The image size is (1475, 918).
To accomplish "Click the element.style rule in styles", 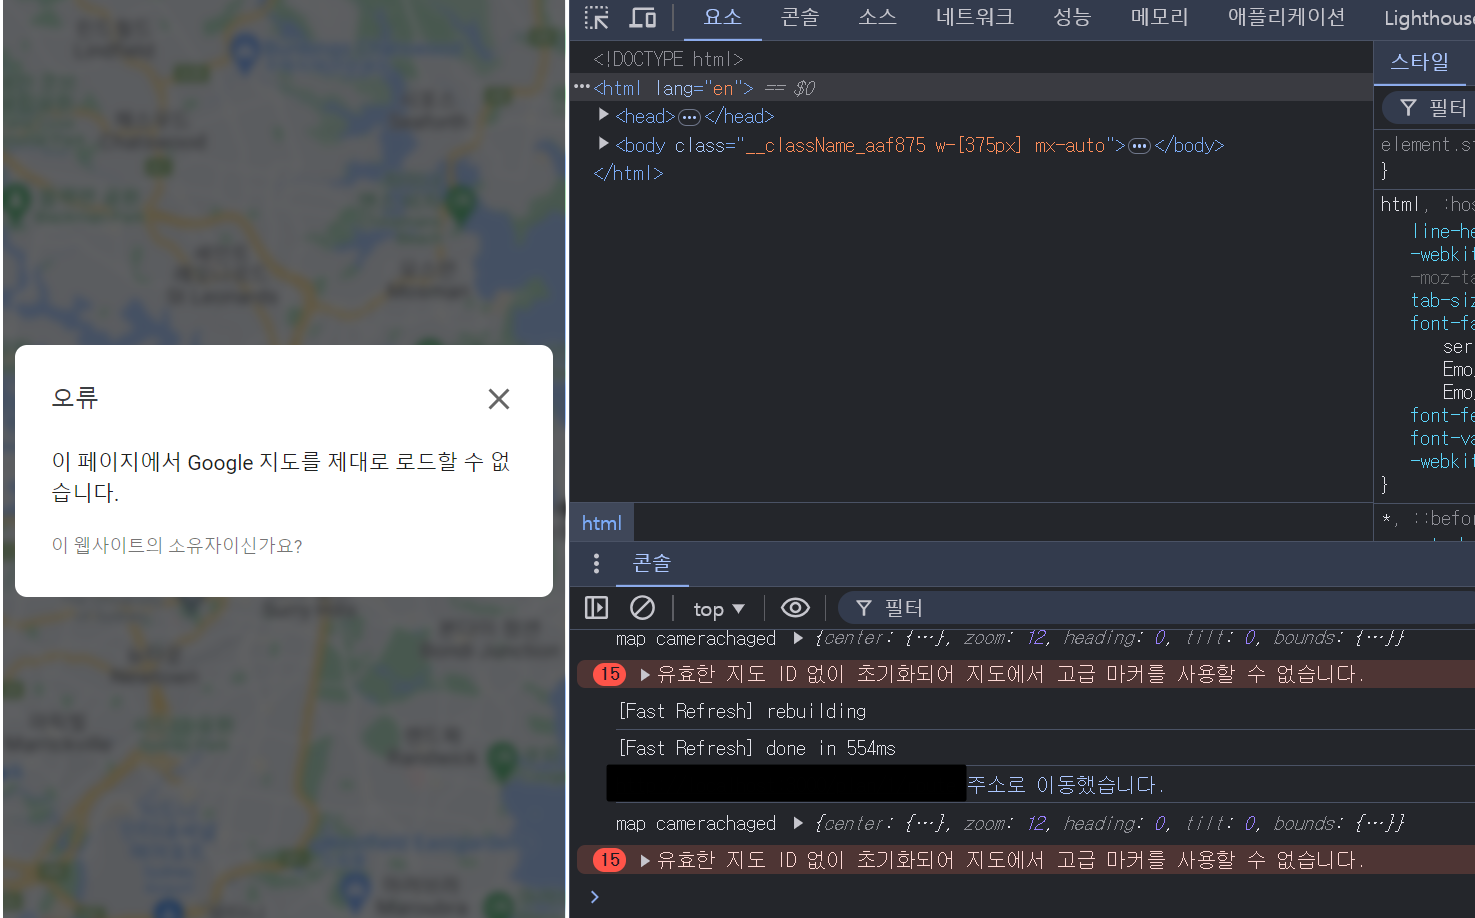I will 1427,145.
